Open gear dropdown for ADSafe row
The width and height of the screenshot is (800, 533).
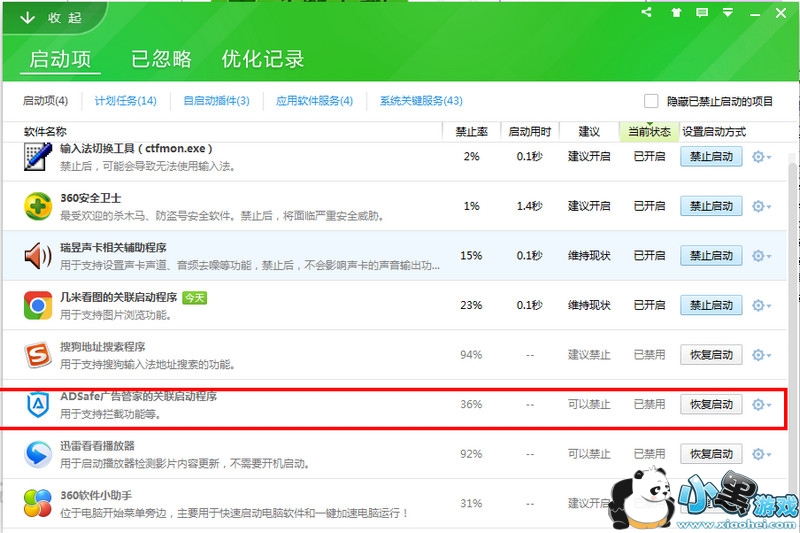(761, 404)
